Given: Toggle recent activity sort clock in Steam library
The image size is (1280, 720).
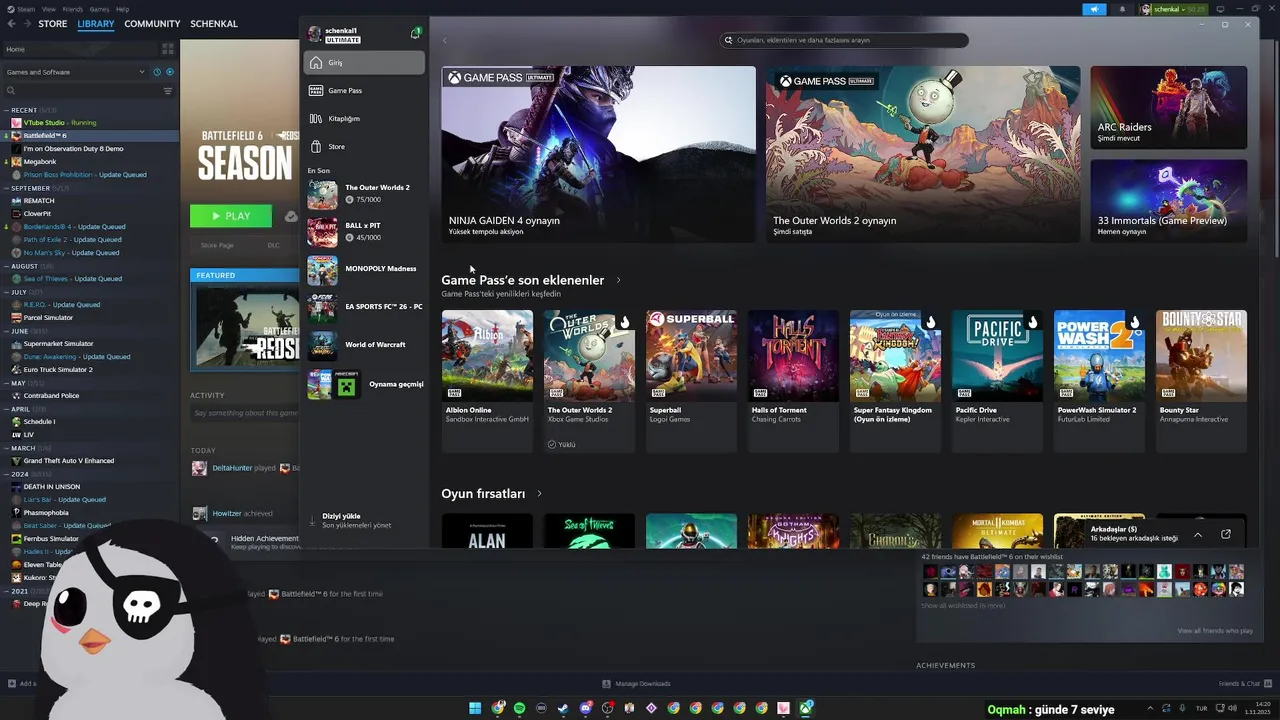Looking at the screenshot, I should pyautogui.click(x=157, y=72).
